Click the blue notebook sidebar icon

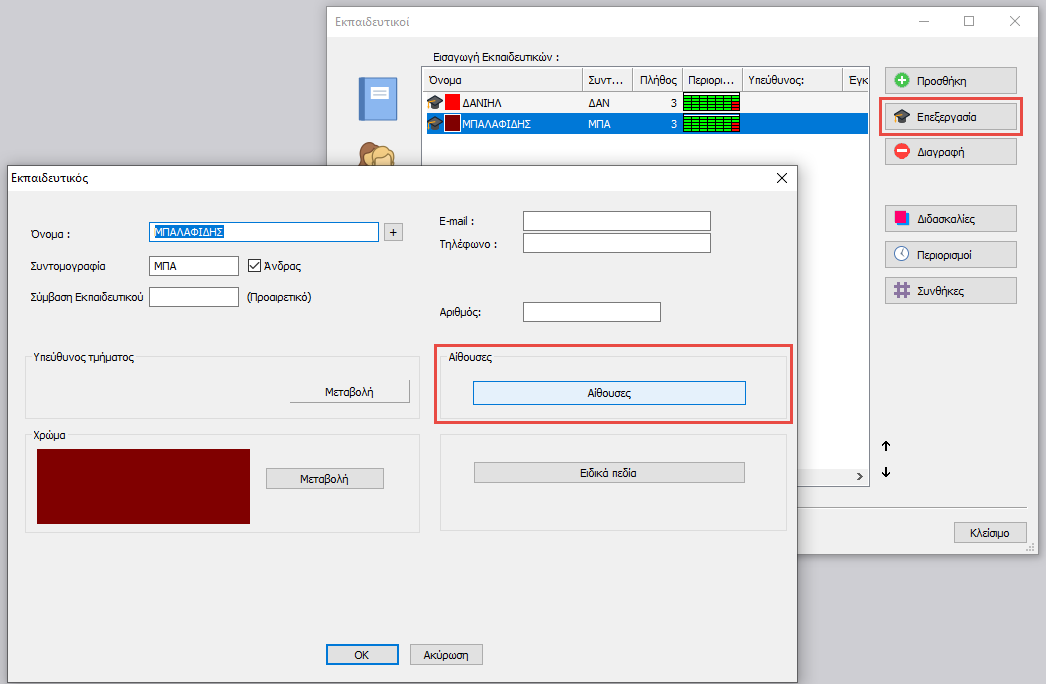coord(378,98)
